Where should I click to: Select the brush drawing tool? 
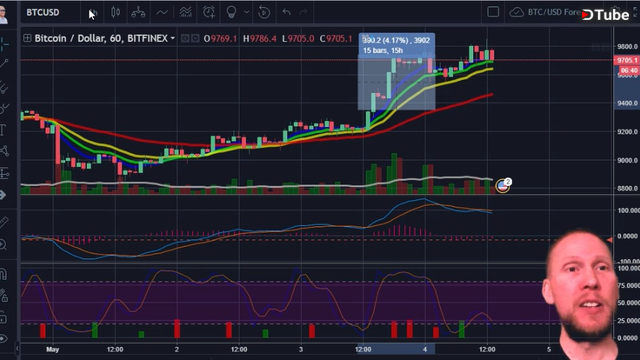[4, 108]
